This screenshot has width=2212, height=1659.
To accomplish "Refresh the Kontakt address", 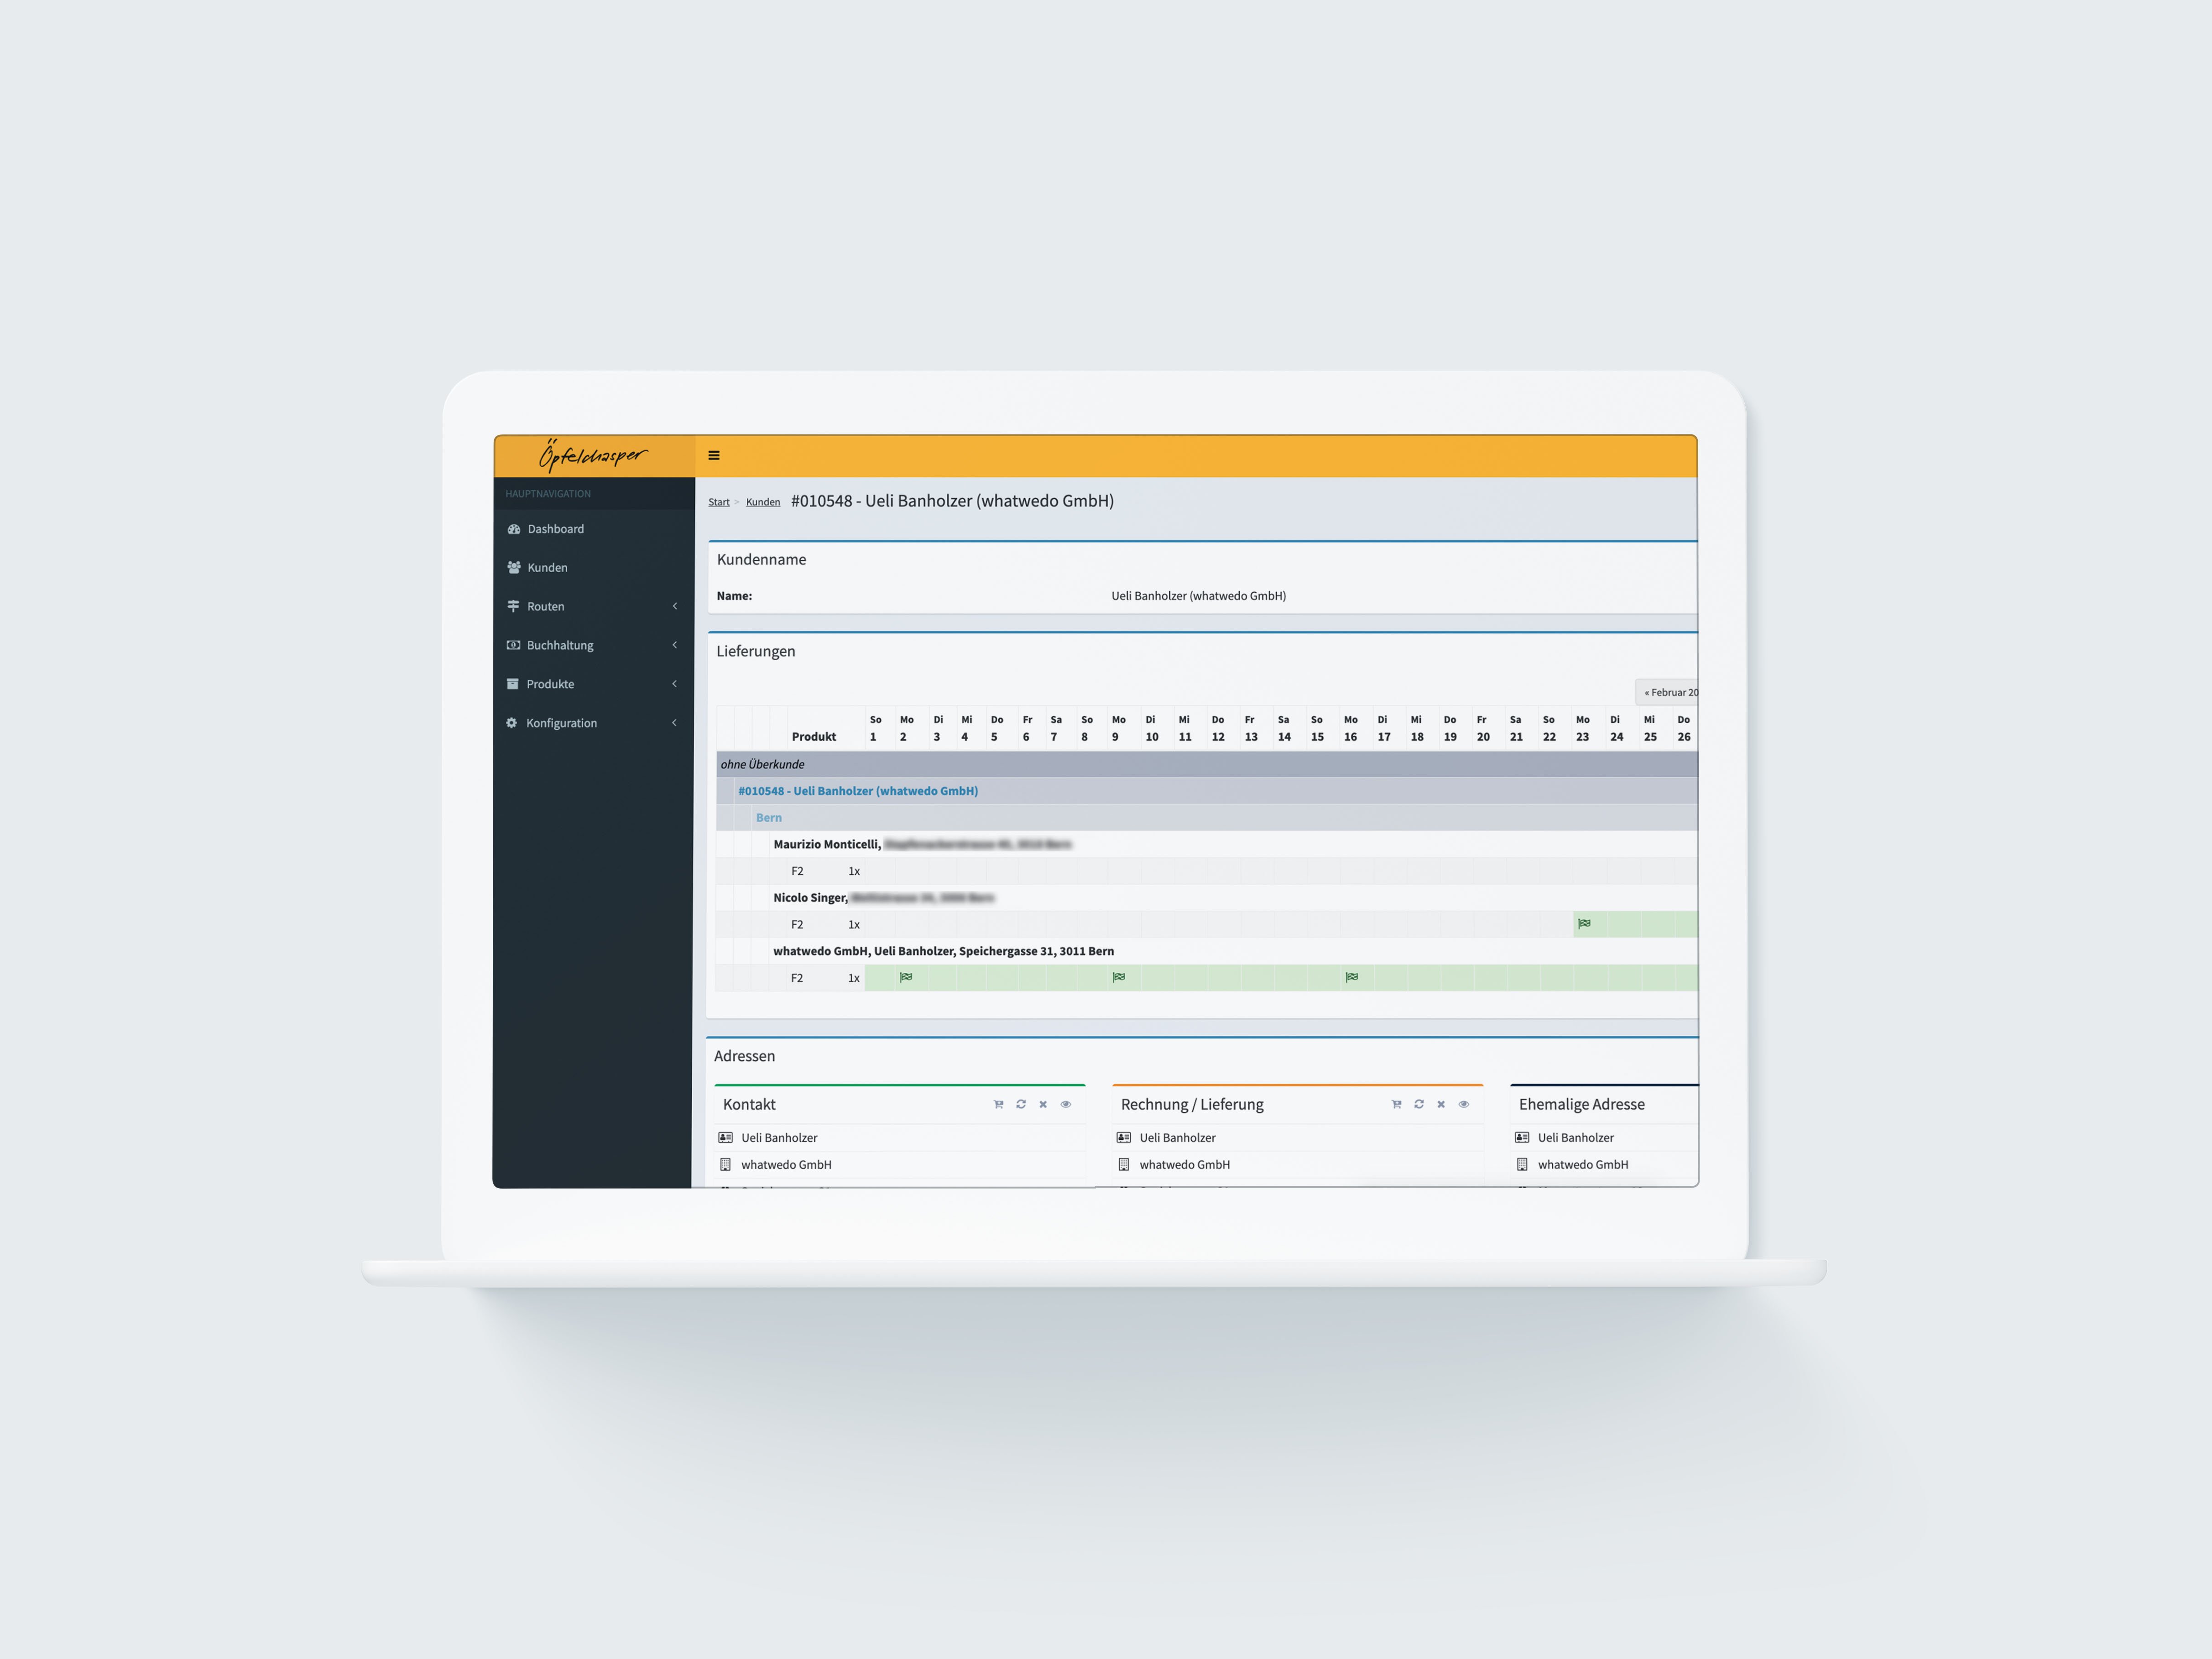I will pyautogui.click(x=1021, y=1104).
